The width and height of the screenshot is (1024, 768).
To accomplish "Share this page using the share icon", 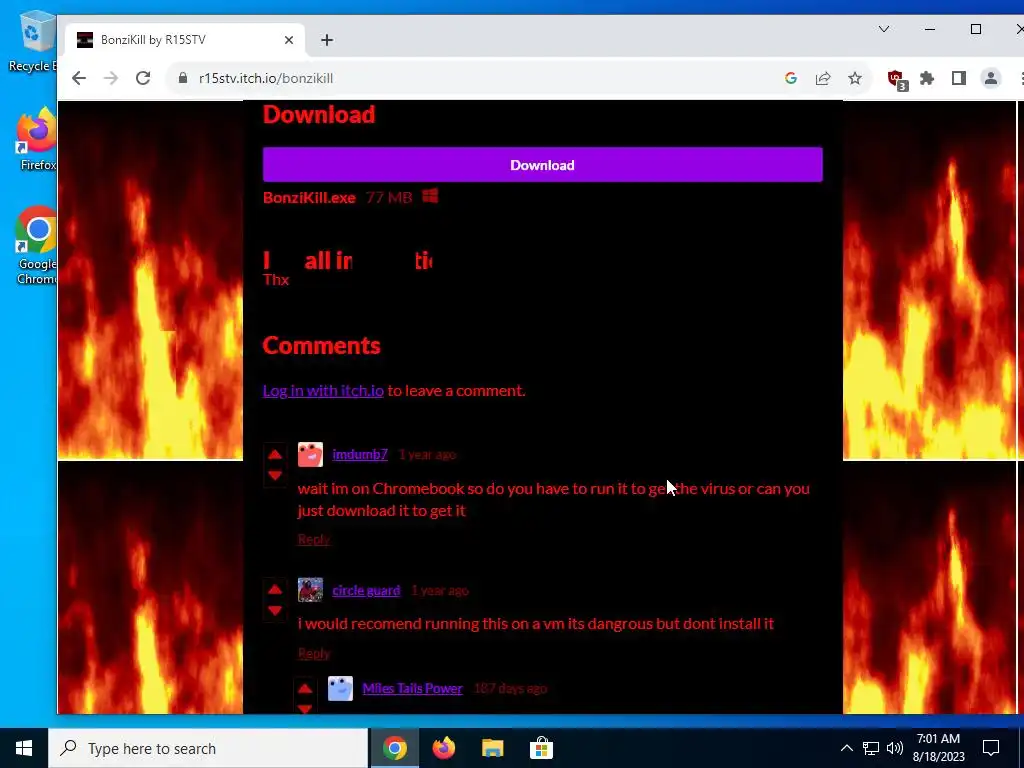I will pos(823,78).
